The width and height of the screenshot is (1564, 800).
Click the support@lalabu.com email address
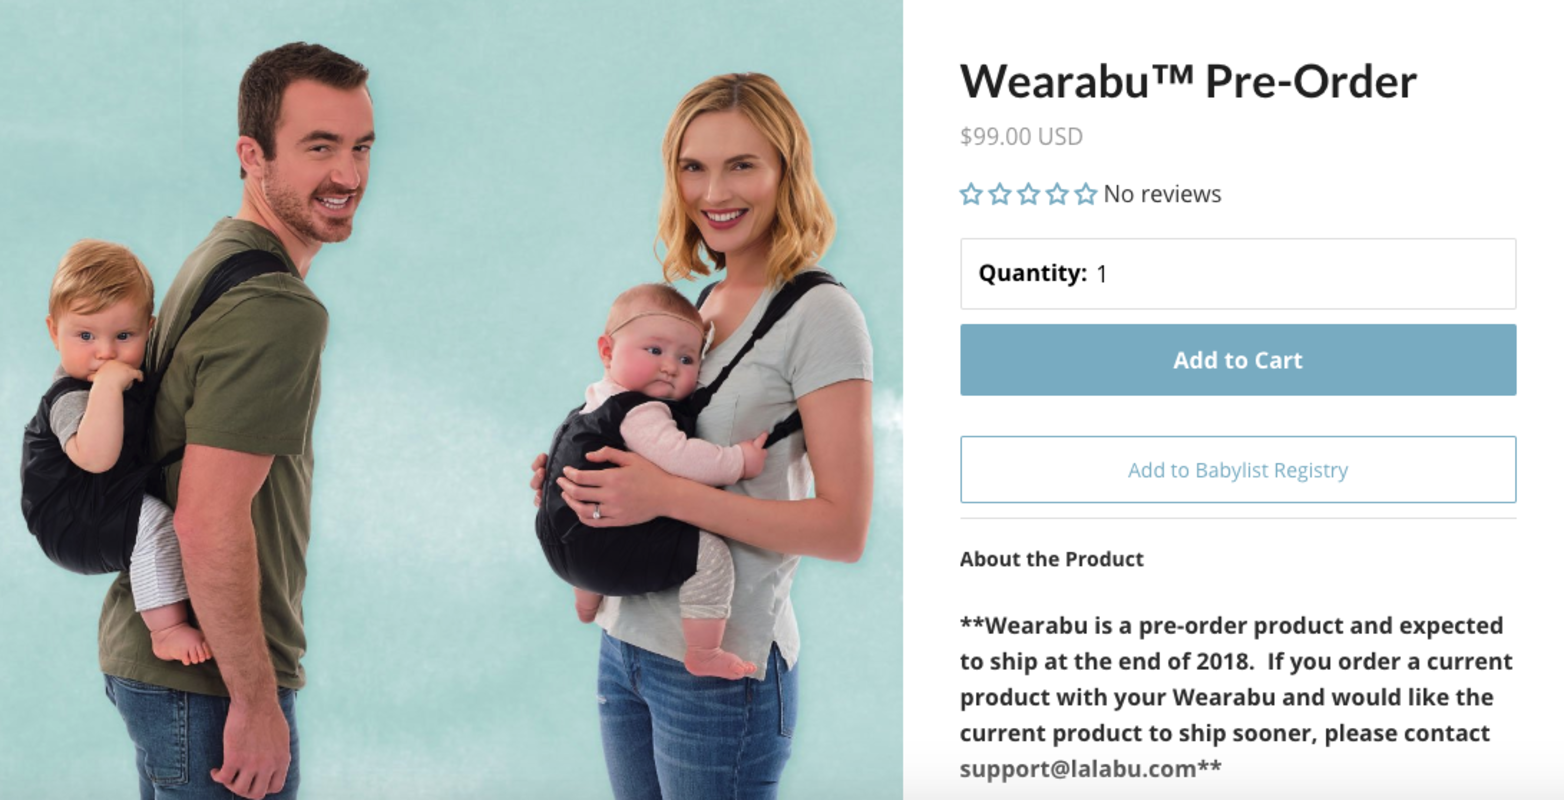coord(1078,769)
